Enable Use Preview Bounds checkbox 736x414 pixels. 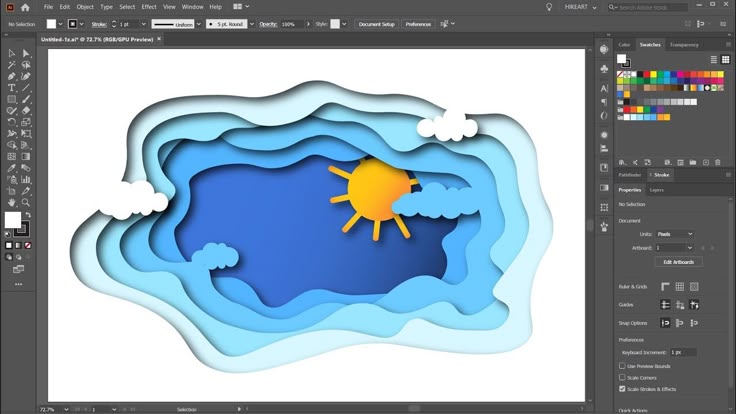(622, 365)
